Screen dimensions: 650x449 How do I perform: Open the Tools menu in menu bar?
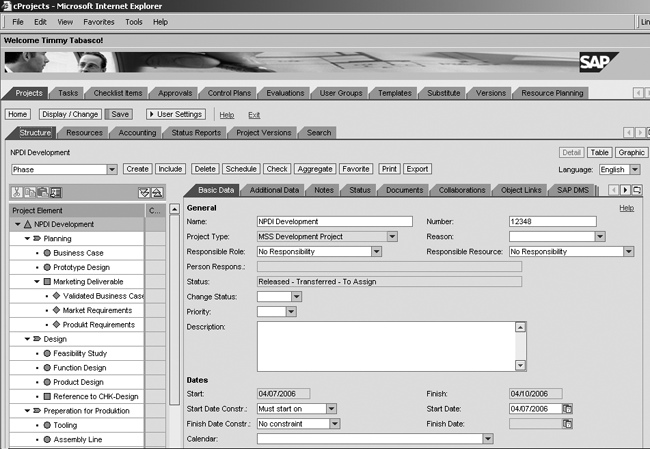click(x=134, y=22)
